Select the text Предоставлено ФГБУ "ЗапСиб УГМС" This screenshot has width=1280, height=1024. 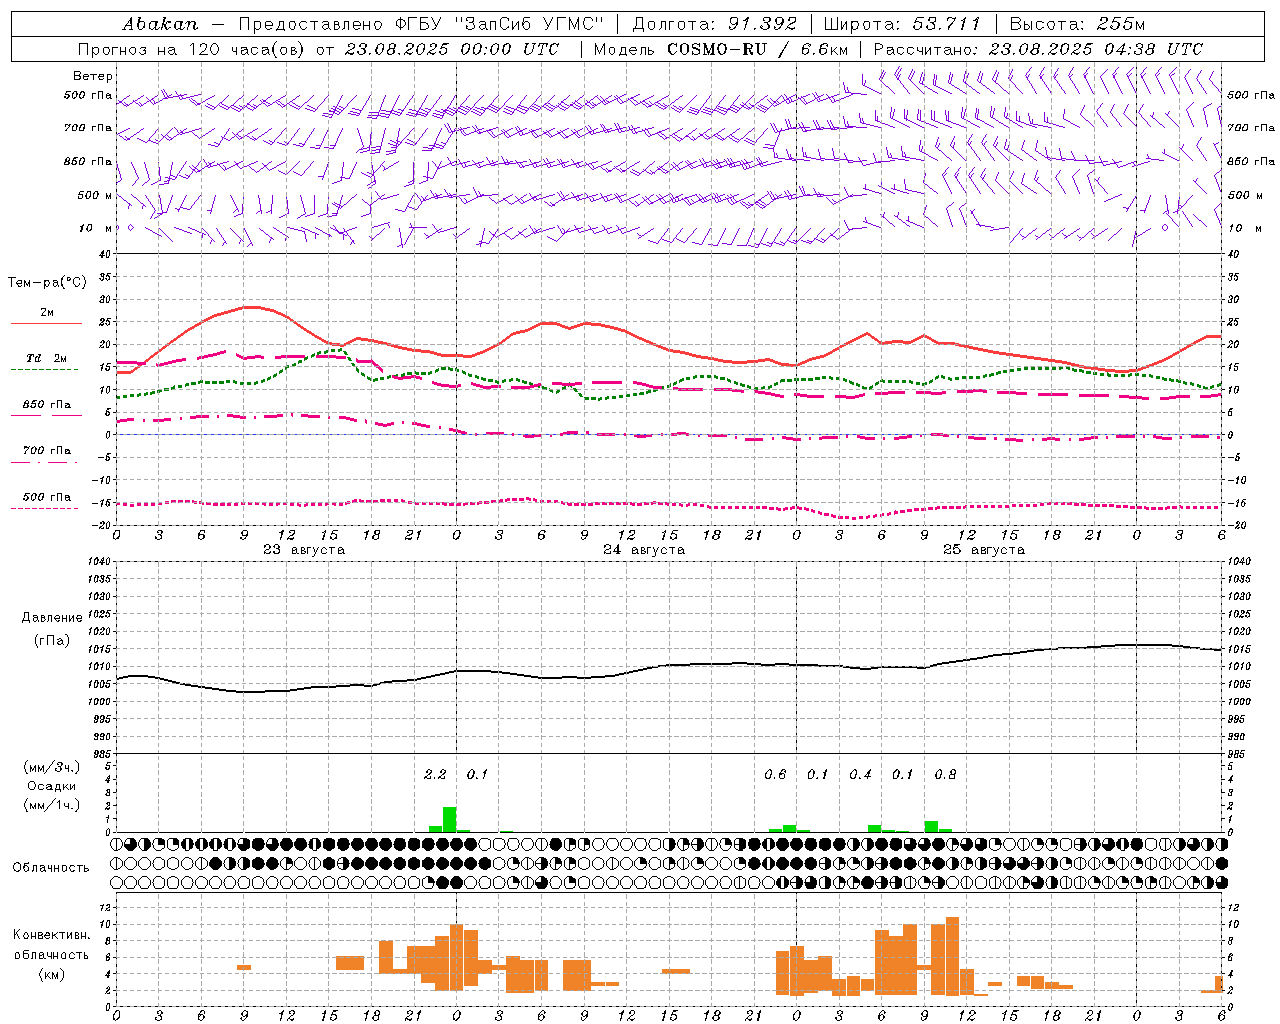[x=421, y=24]
